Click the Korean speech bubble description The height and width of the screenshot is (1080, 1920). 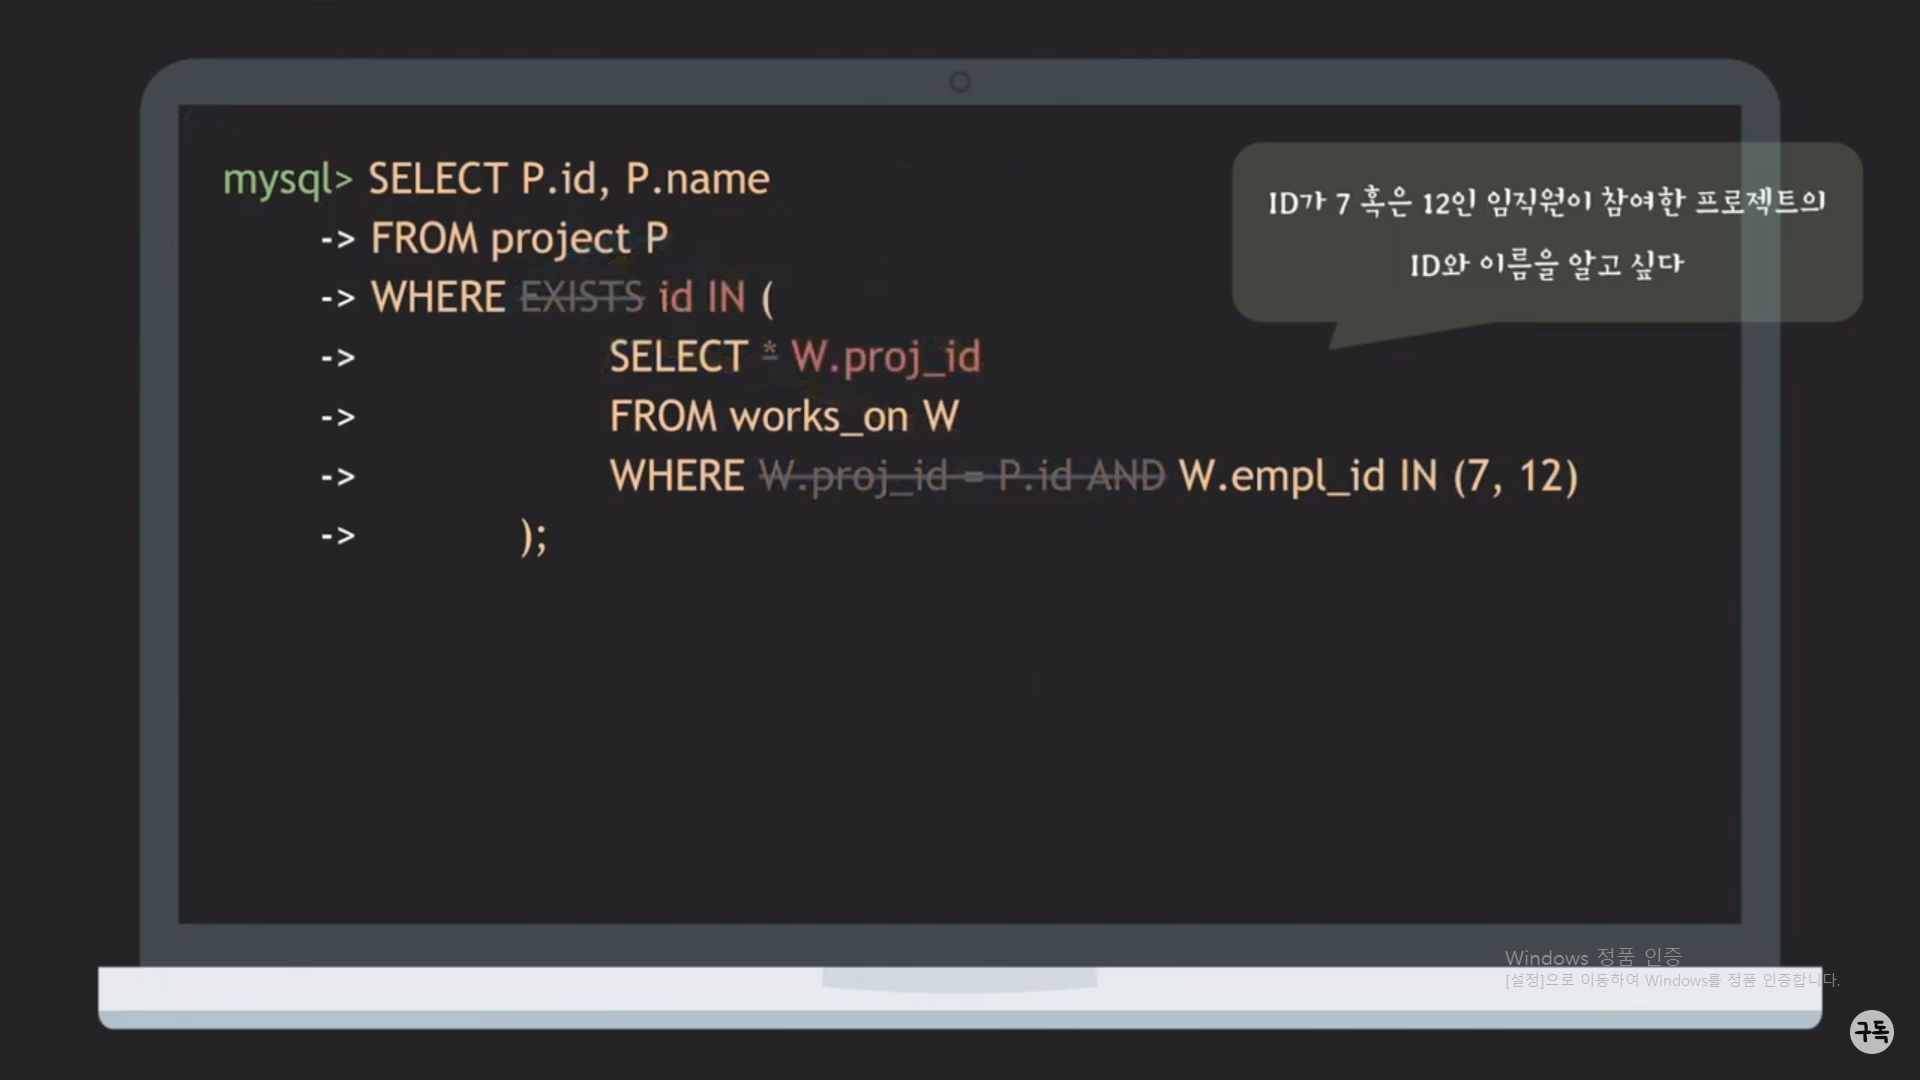pos(1546,232)
